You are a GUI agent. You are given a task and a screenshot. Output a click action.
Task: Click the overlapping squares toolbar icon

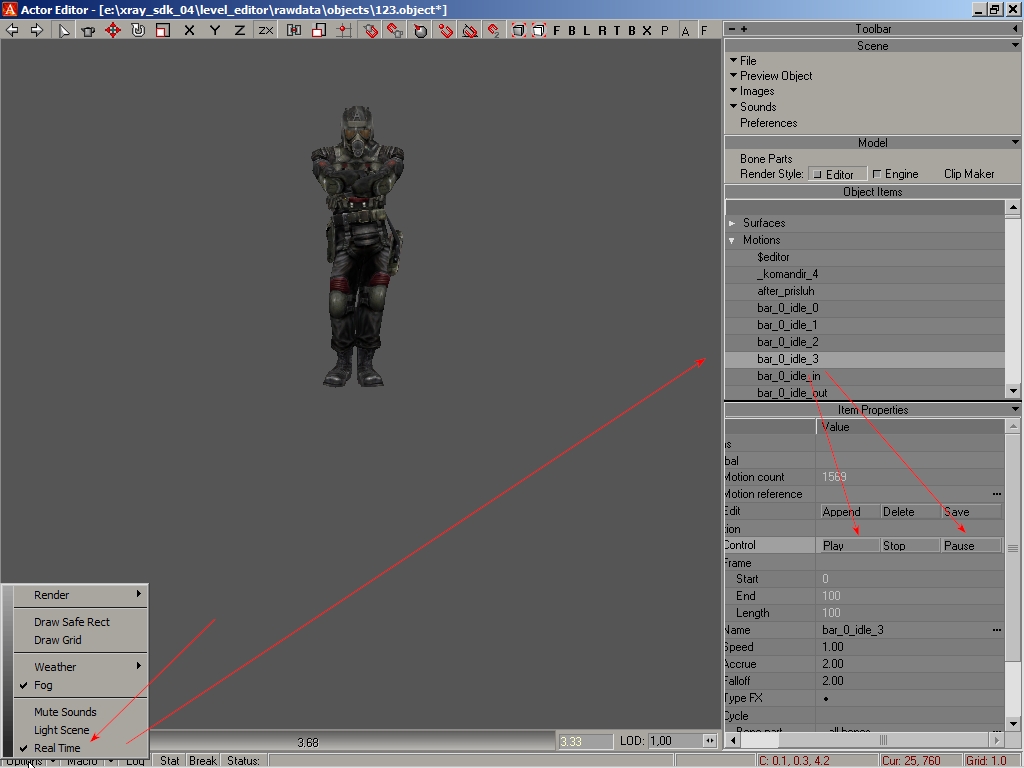click(x=319, y=30)
